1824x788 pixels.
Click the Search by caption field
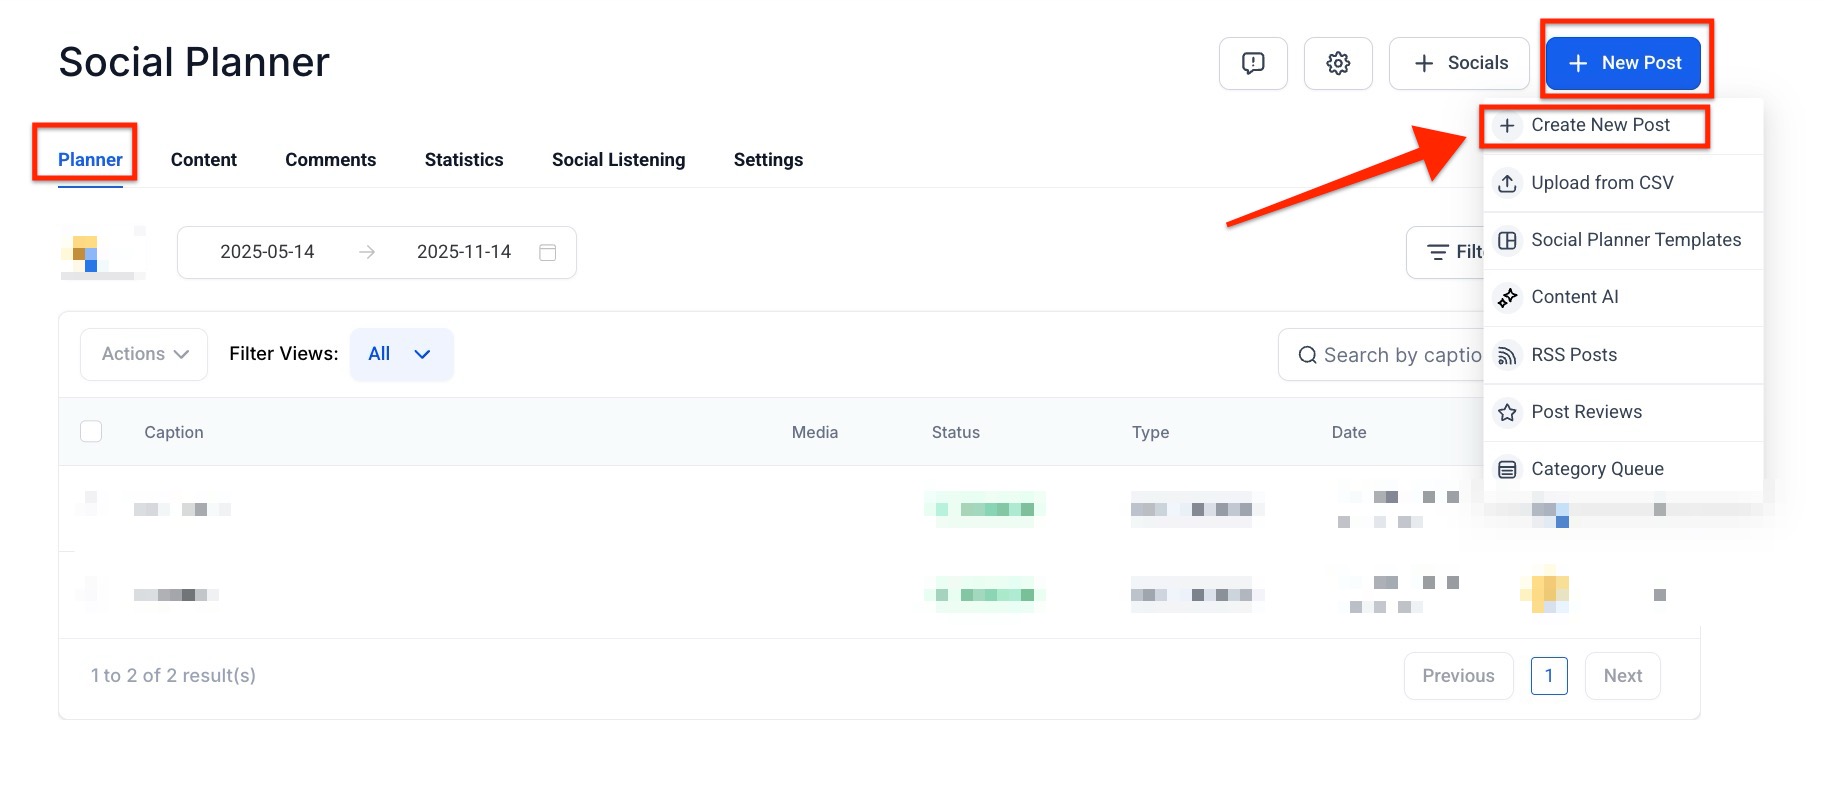pos(1390,355)
